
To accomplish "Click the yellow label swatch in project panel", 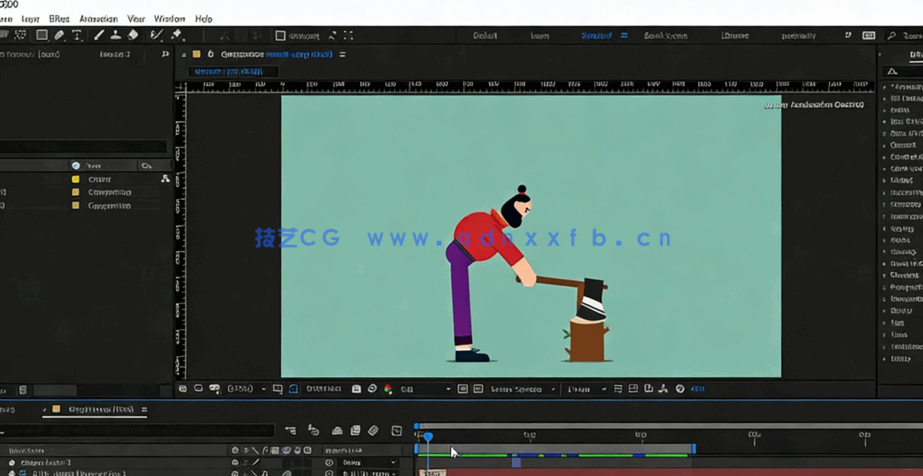I will pyautogui.click(x=75, y=179).
